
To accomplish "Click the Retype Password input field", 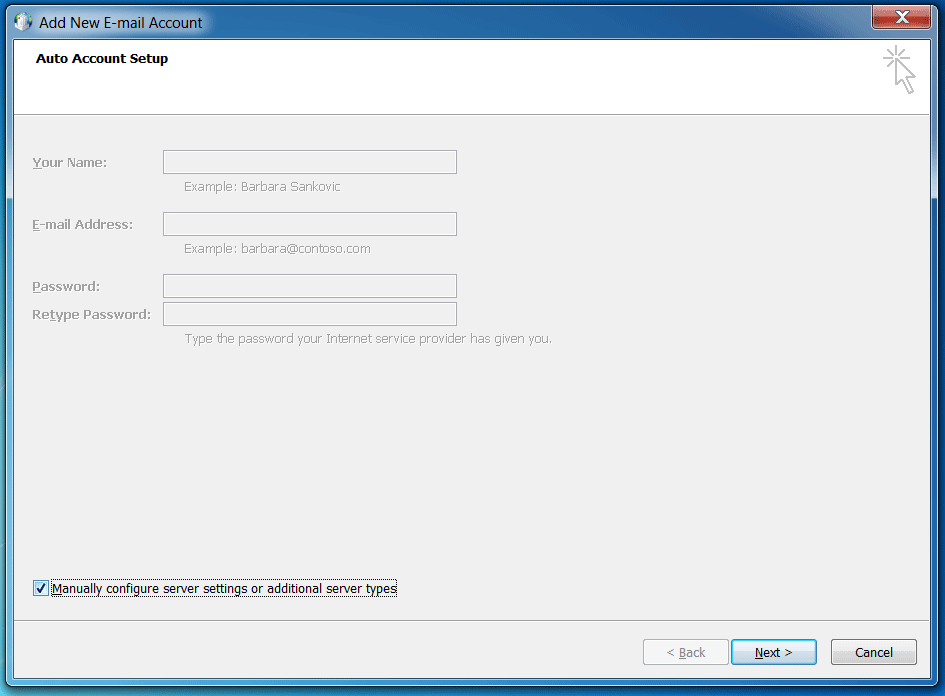I will tap(310, 314).
